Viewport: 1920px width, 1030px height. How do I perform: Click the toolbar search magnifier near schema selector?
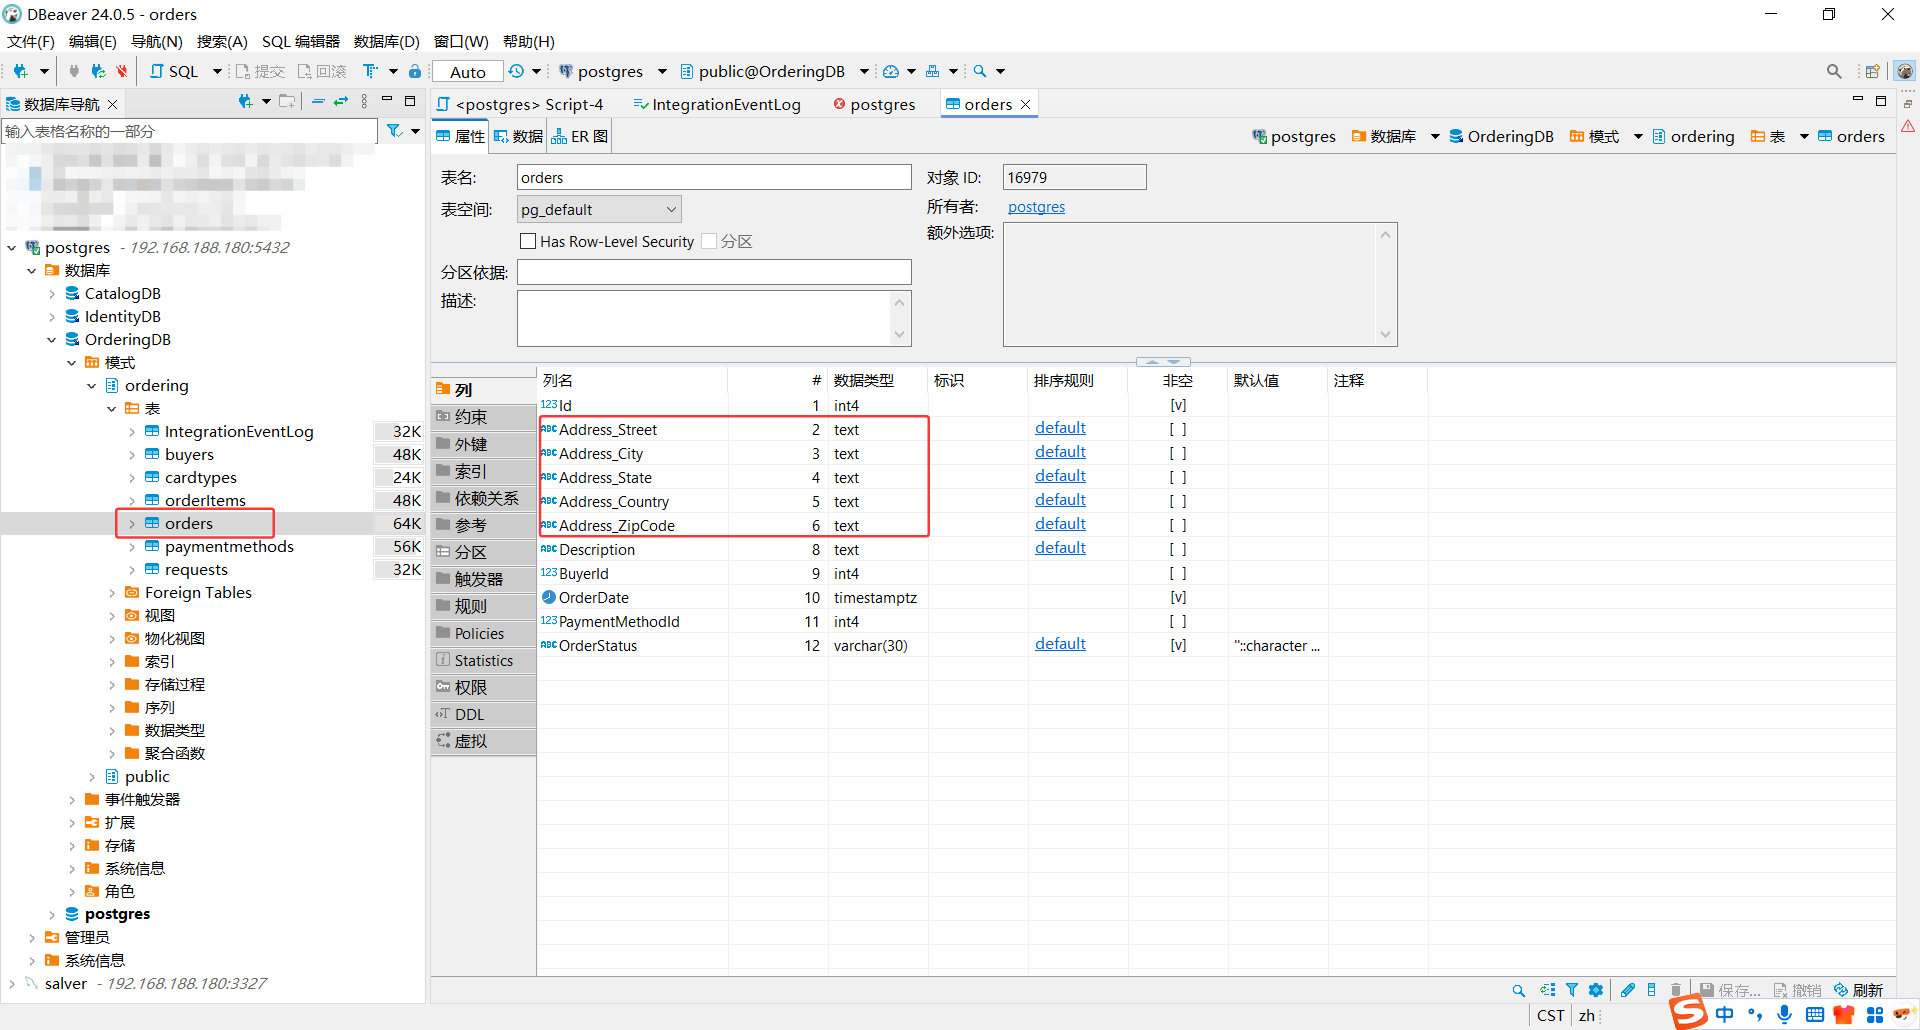click(980, 71)
